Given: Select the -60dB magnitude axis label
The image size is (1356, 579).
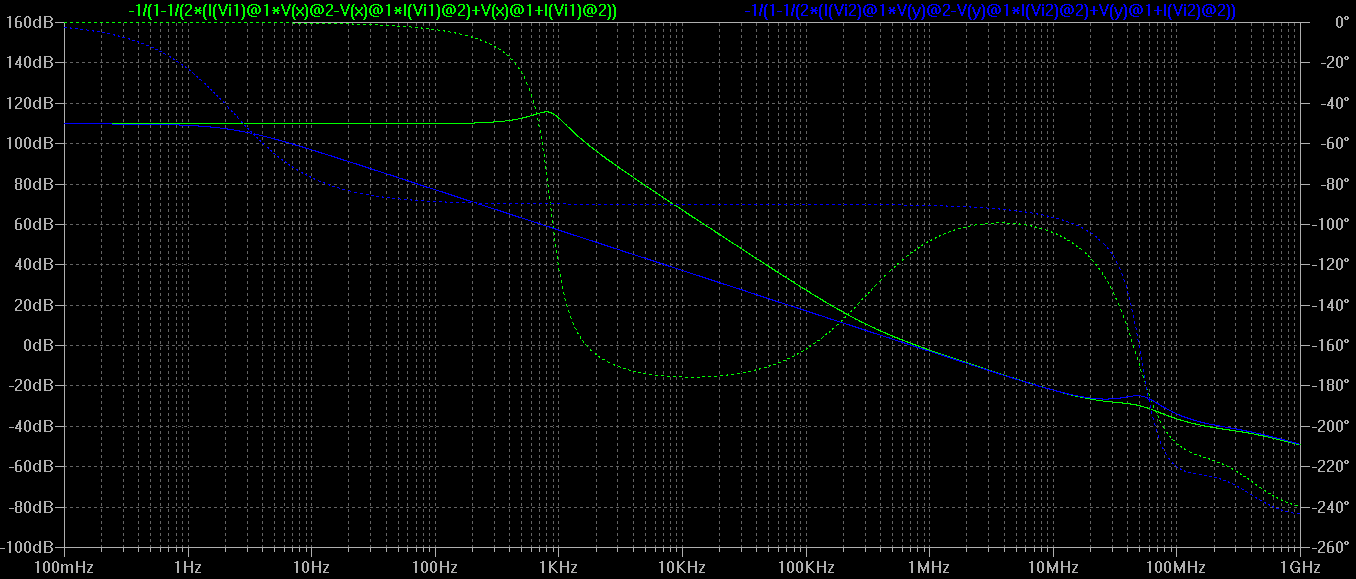Looking at the screenshot, I should [31, 467].
